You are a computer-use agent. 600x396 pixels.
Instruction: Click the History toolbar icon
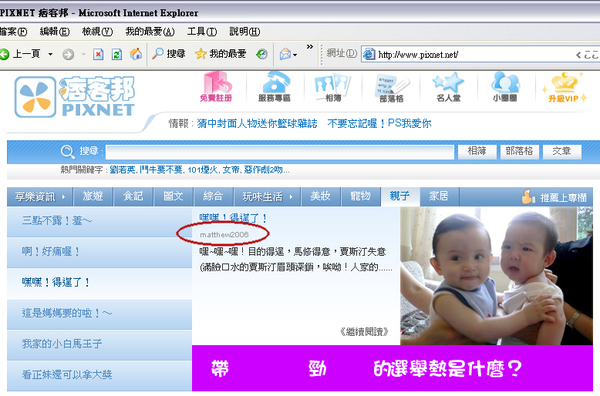262,54
